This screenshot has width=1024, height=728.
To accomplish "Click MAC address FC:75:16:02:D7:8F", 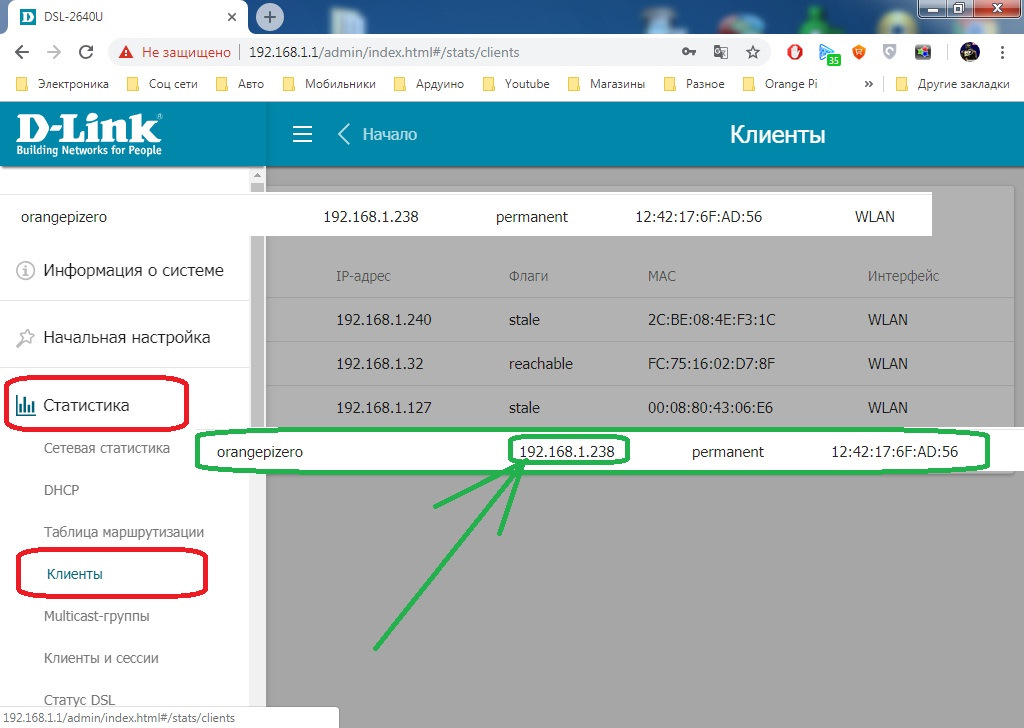I will [711, 364].
